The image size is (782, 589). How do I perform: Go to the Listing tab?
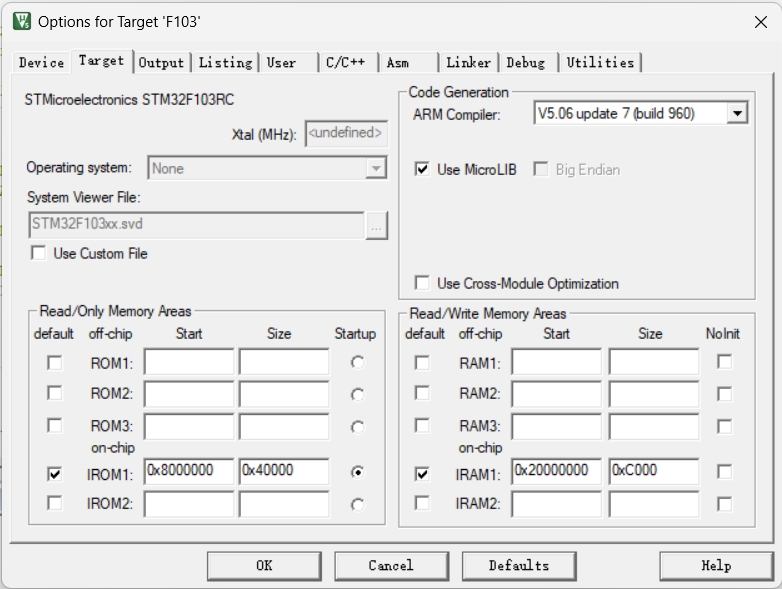pos(225,63)
